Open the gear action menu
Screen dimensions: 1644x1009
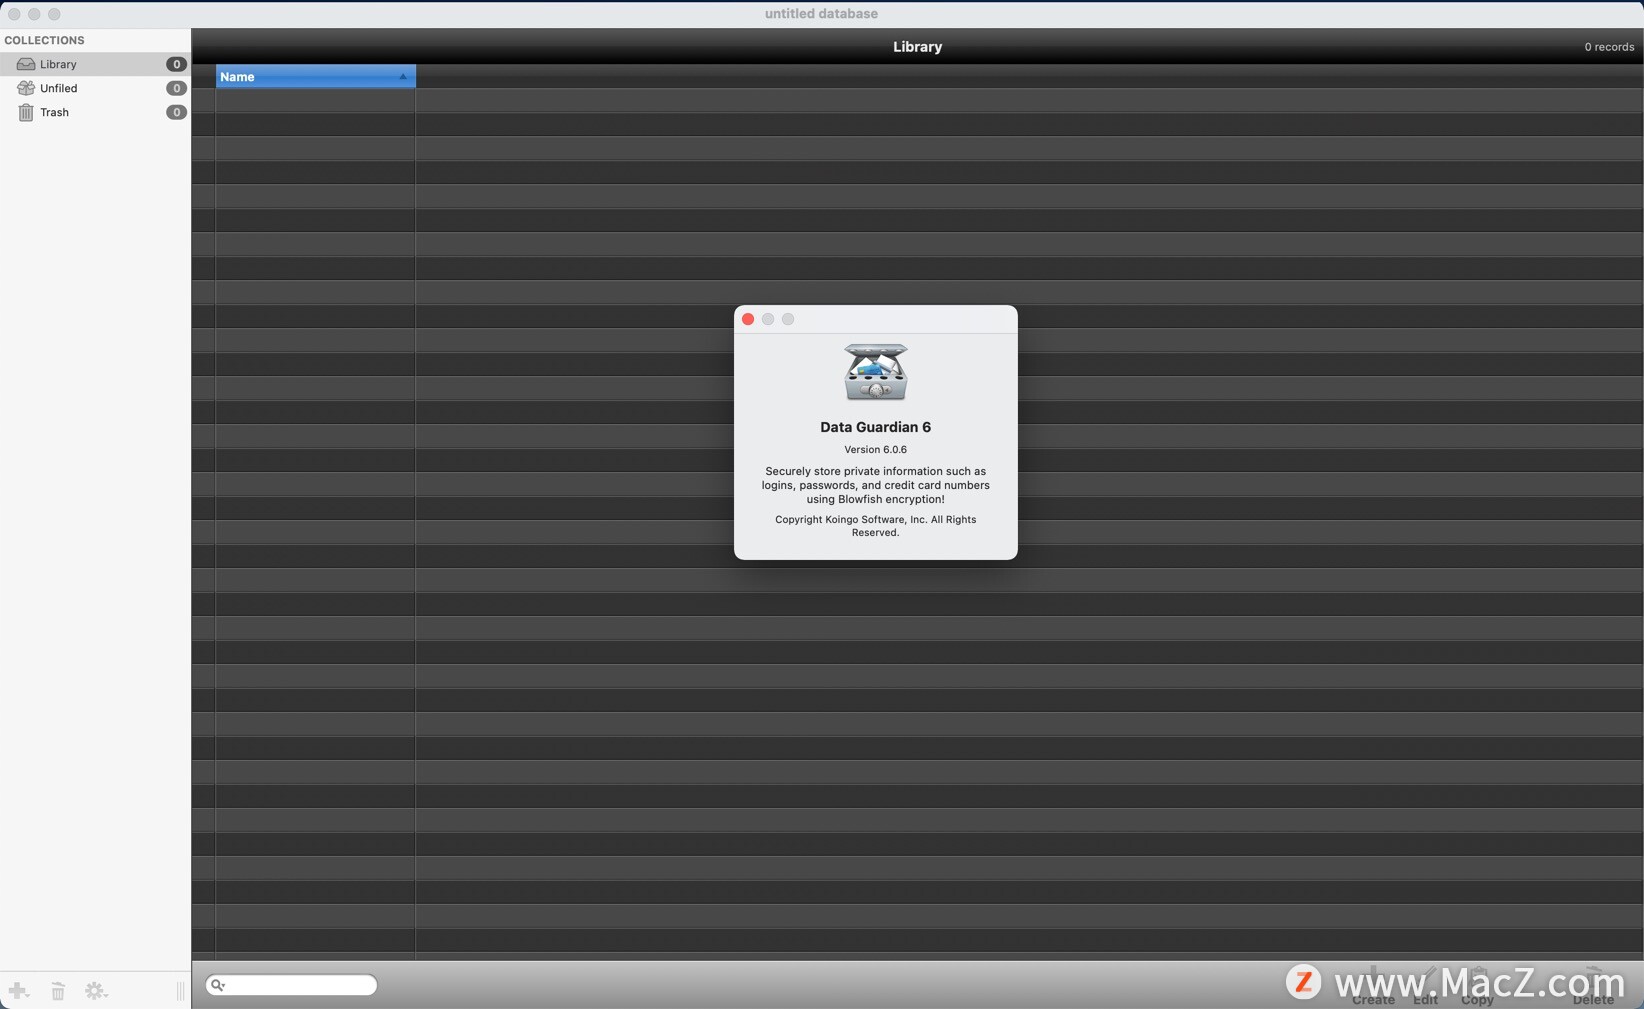click(x=96, y=991)
